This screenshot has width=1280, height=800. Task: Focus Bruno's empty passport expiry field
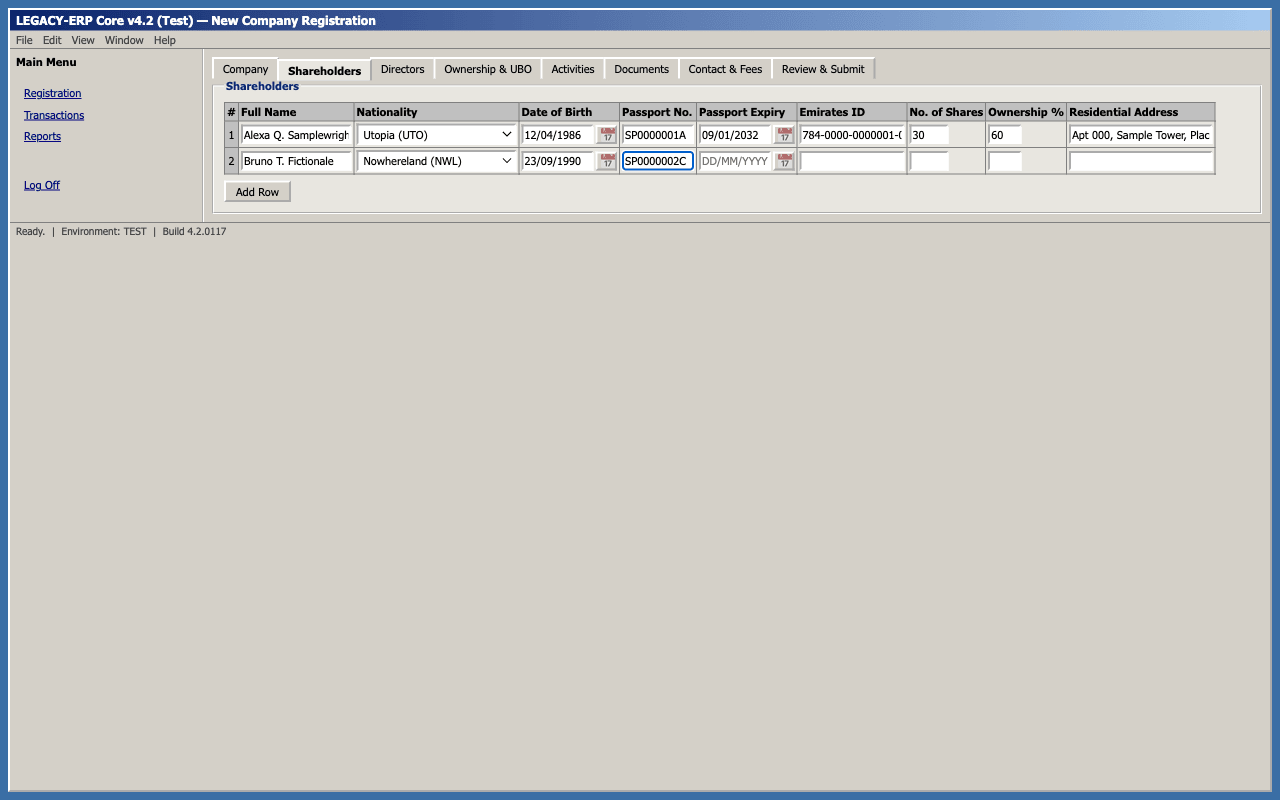[736, 161]
